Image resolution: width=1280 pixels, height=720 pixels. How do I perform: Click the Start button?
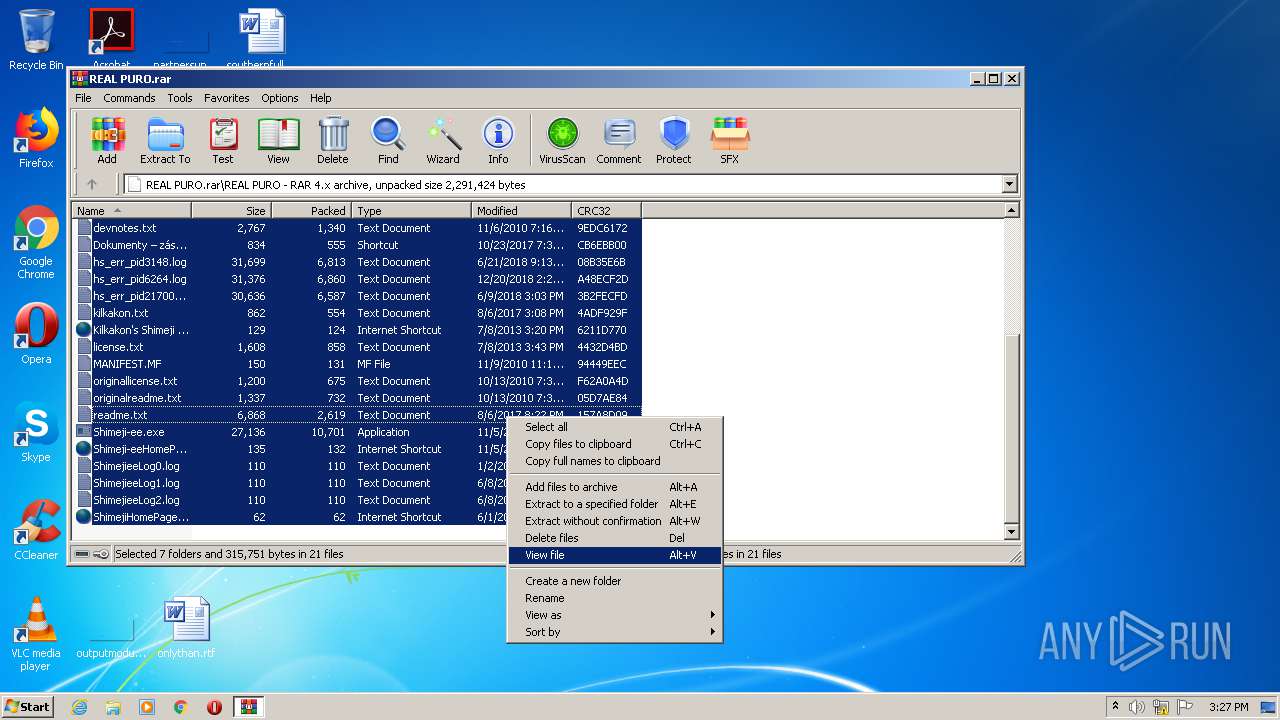pyautogui.click(x=28, y=707)
